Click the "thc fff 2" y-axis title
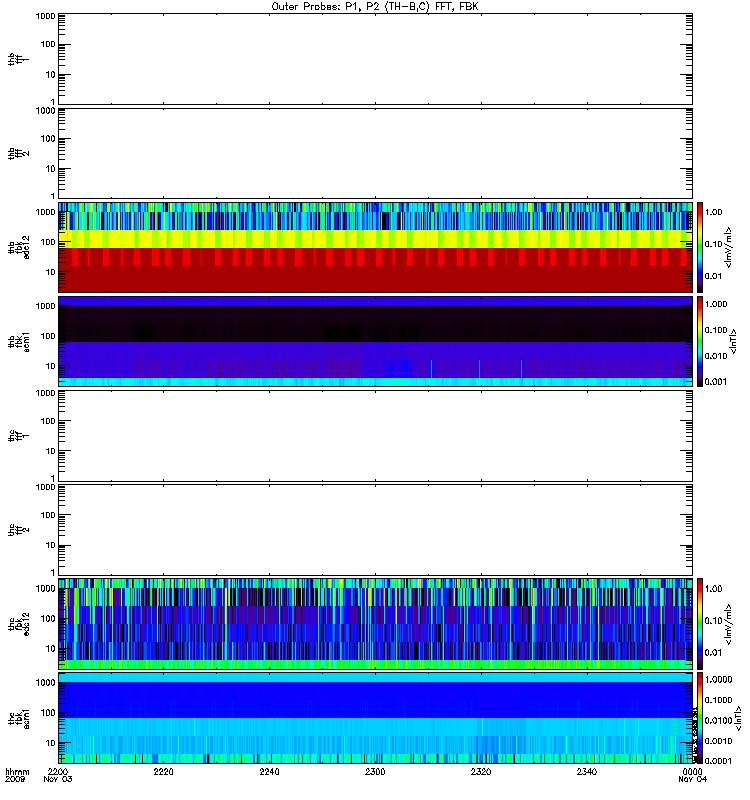 click(19, 530)
